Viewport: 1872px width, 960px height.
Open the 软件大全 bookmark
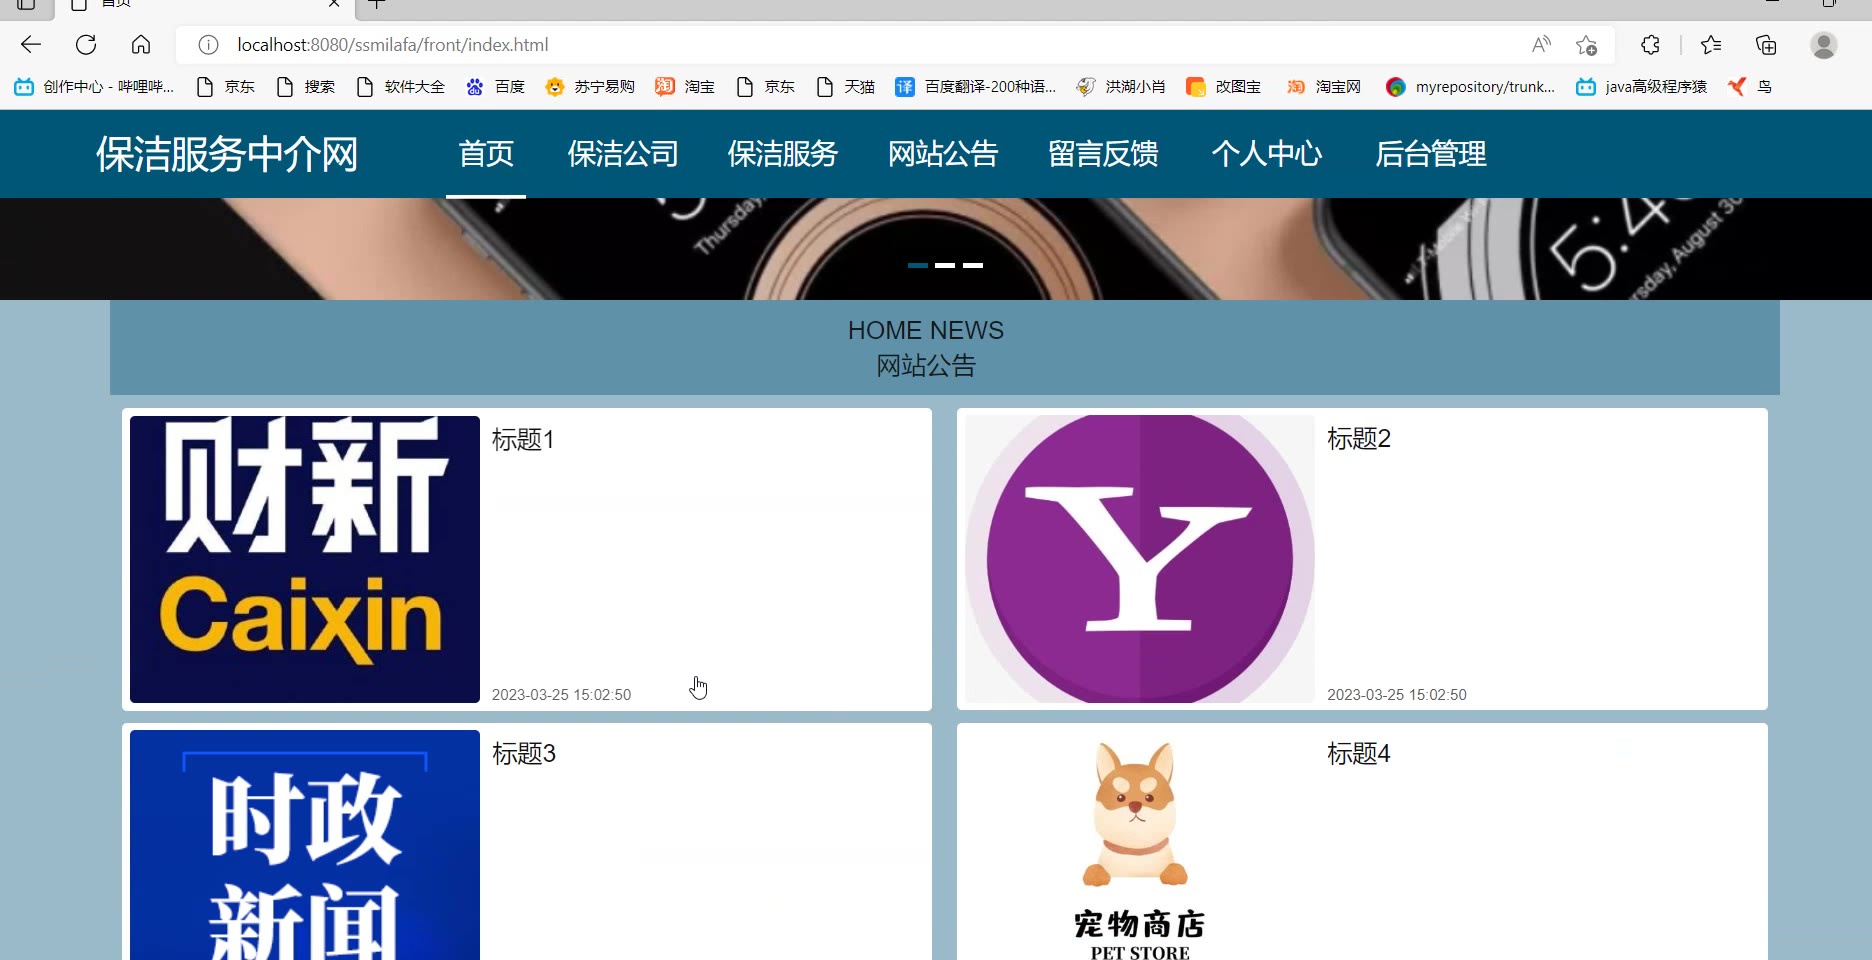(400, 87)
